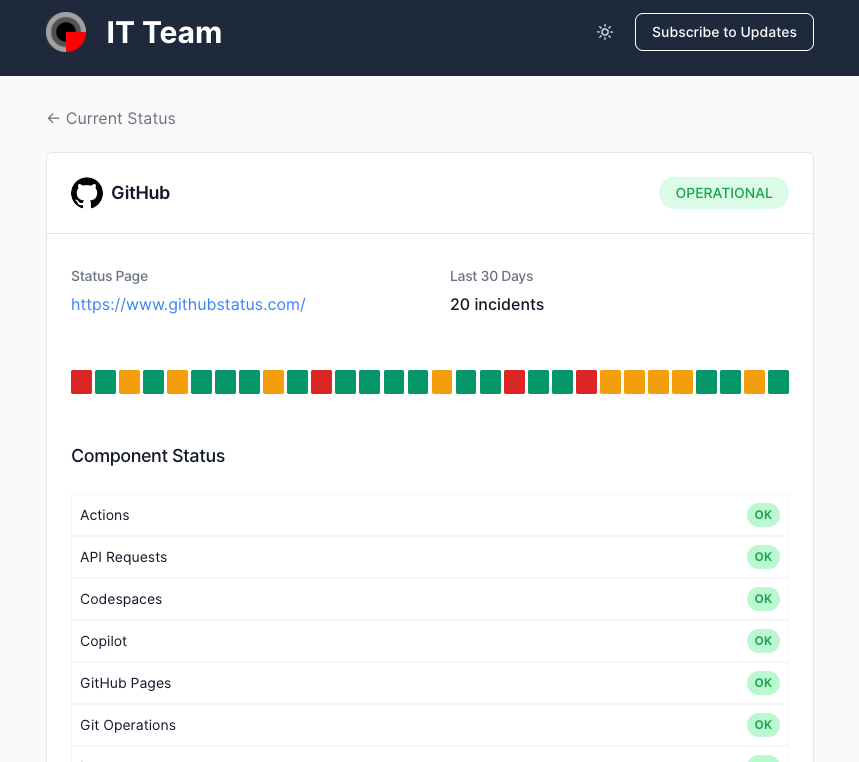Click the 20 incidents count text
The height and width of the screenshot is (762, 859).
point(497,304)
